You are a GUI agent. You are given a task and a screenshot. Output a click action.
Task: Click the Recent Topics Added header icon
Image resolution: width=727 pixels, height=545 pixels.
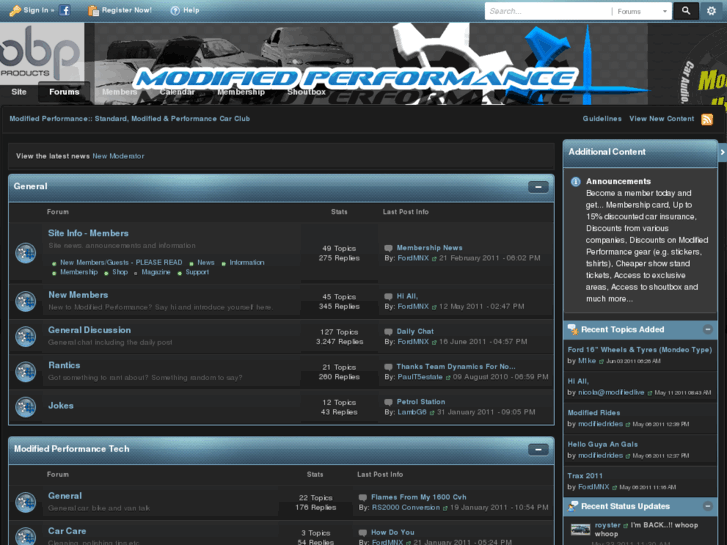coord(573,329)
